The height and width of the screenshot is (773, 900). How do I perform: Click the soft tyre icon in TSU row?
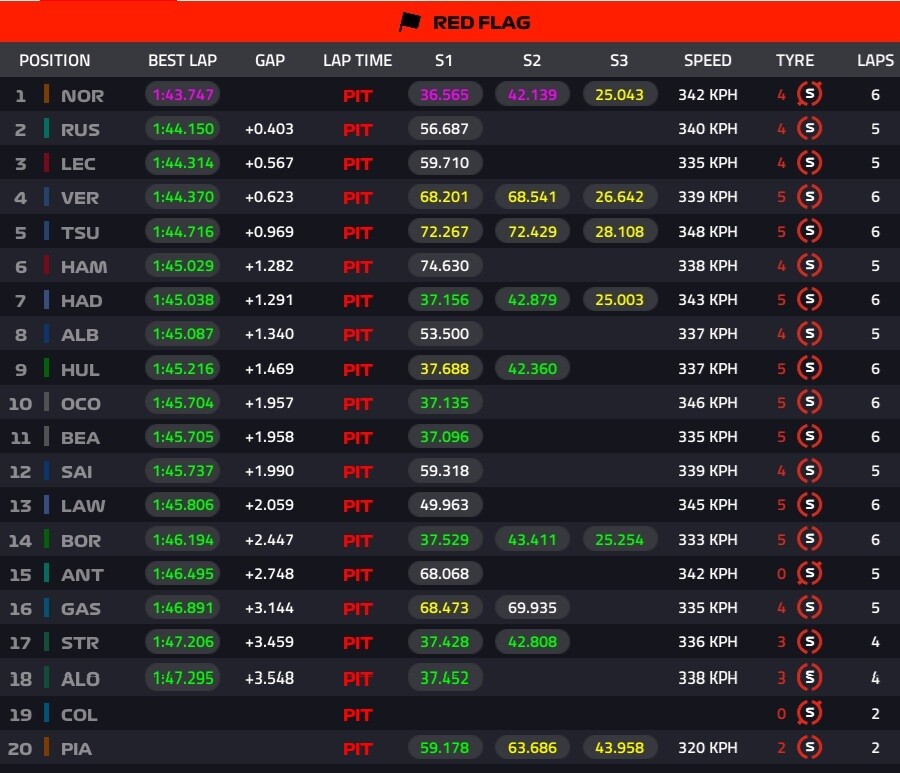tap(809, 231)
